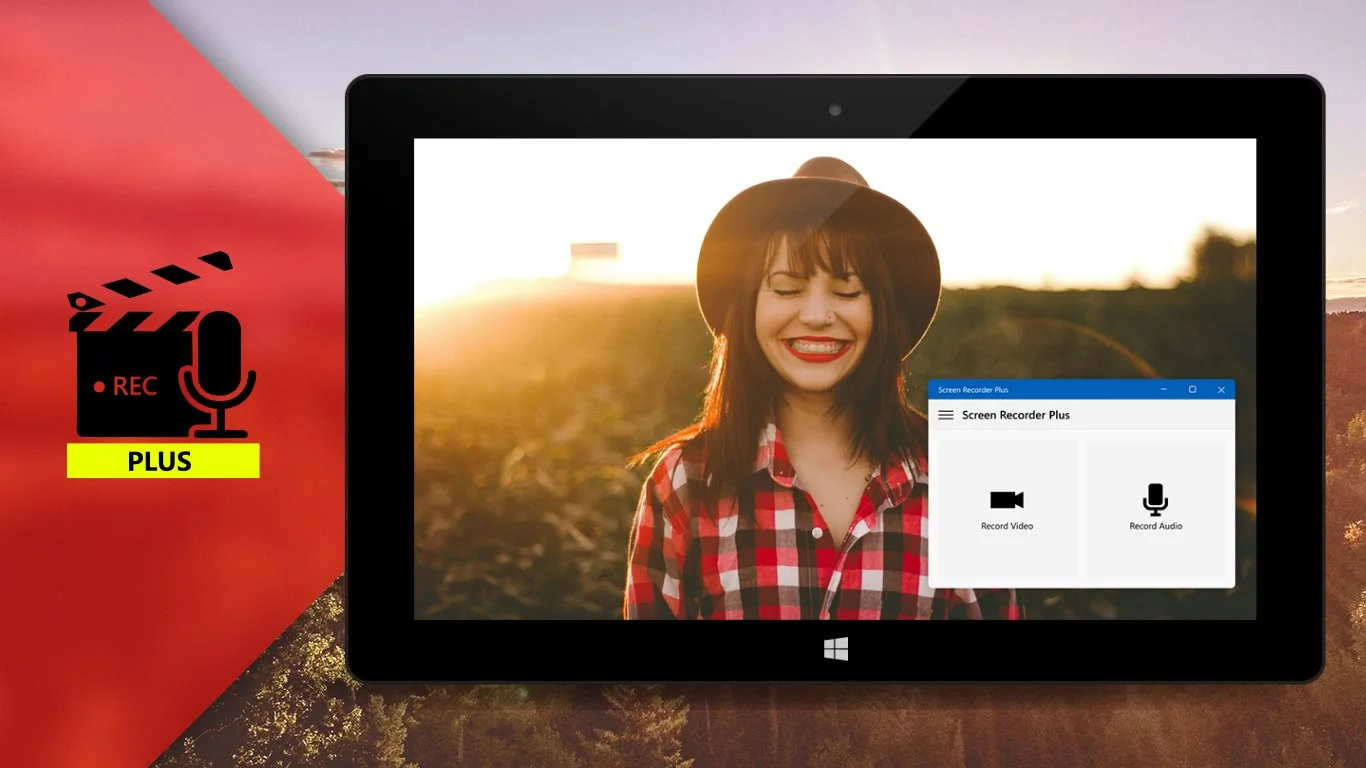The width and height of the screenshot is (1366, 768).
Task: Tap the Windows logo button on the tablet
Action: [836, 649]
